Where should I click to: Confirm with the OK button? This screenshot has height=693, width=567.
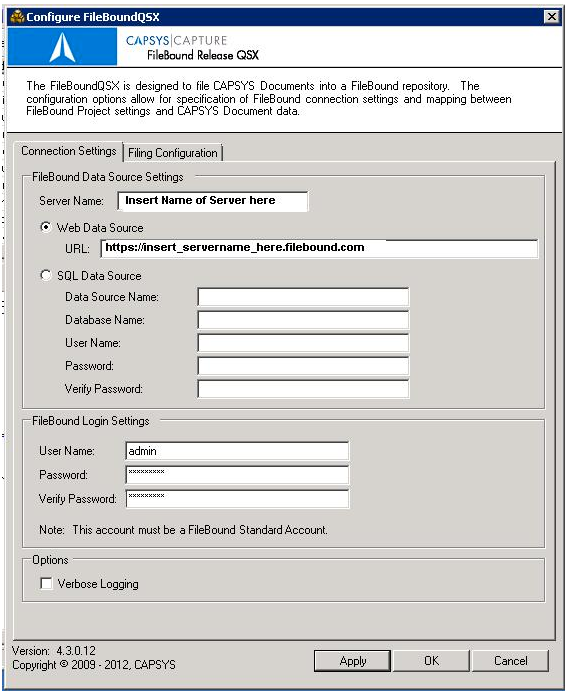[x=431, y=661]
